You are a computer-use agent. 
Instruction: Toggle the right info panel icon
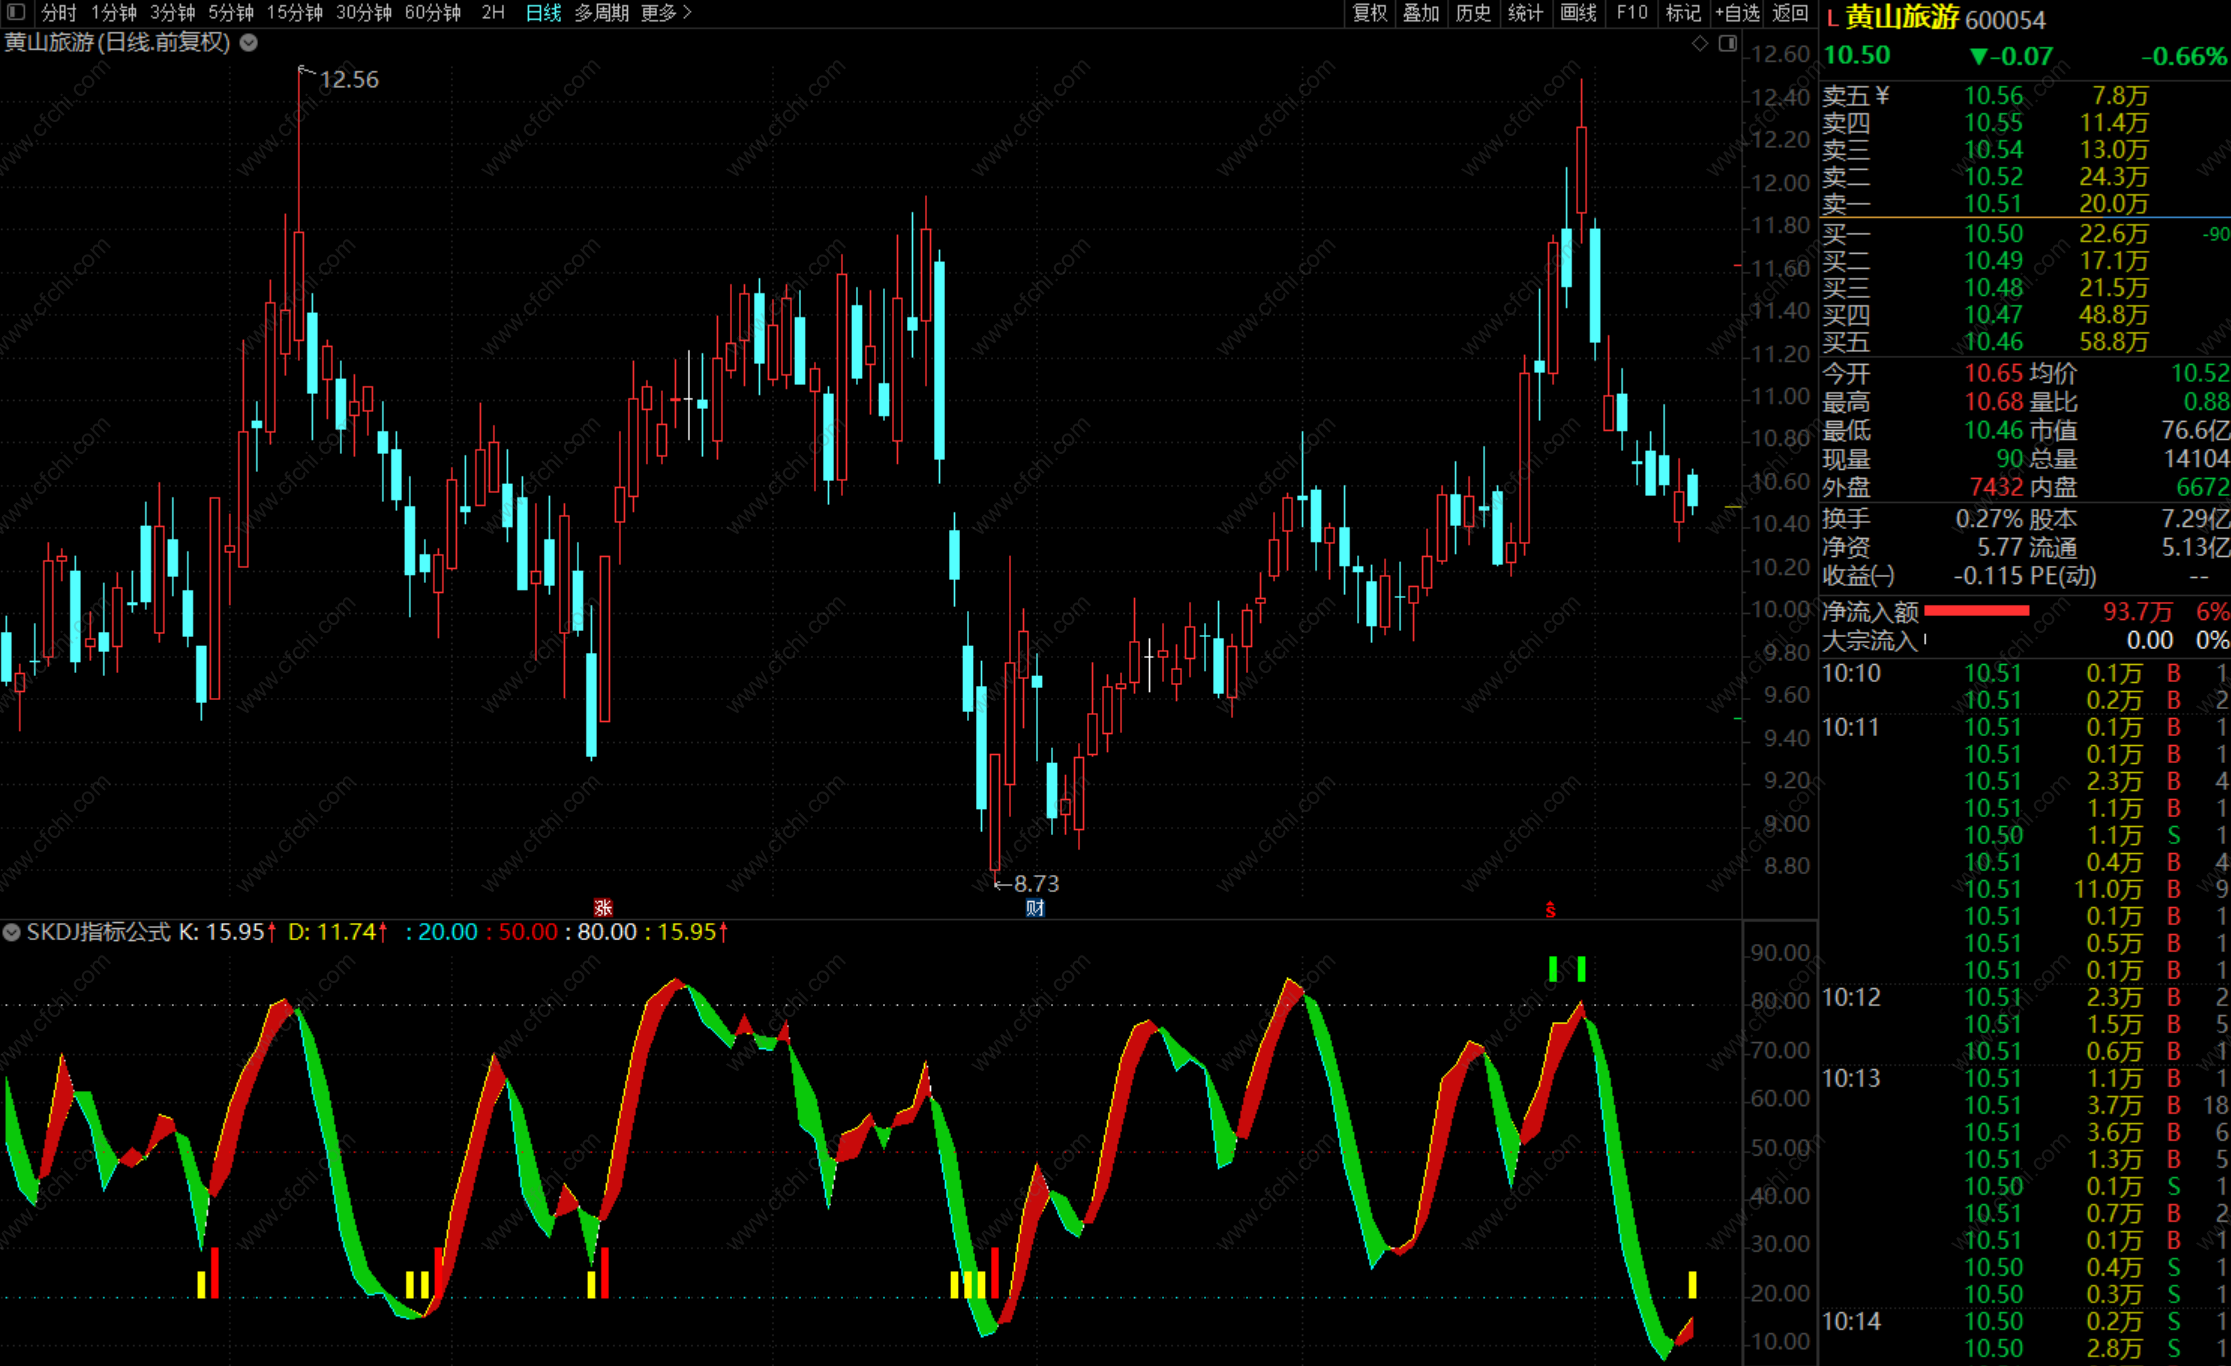[x=1727, y=43]
